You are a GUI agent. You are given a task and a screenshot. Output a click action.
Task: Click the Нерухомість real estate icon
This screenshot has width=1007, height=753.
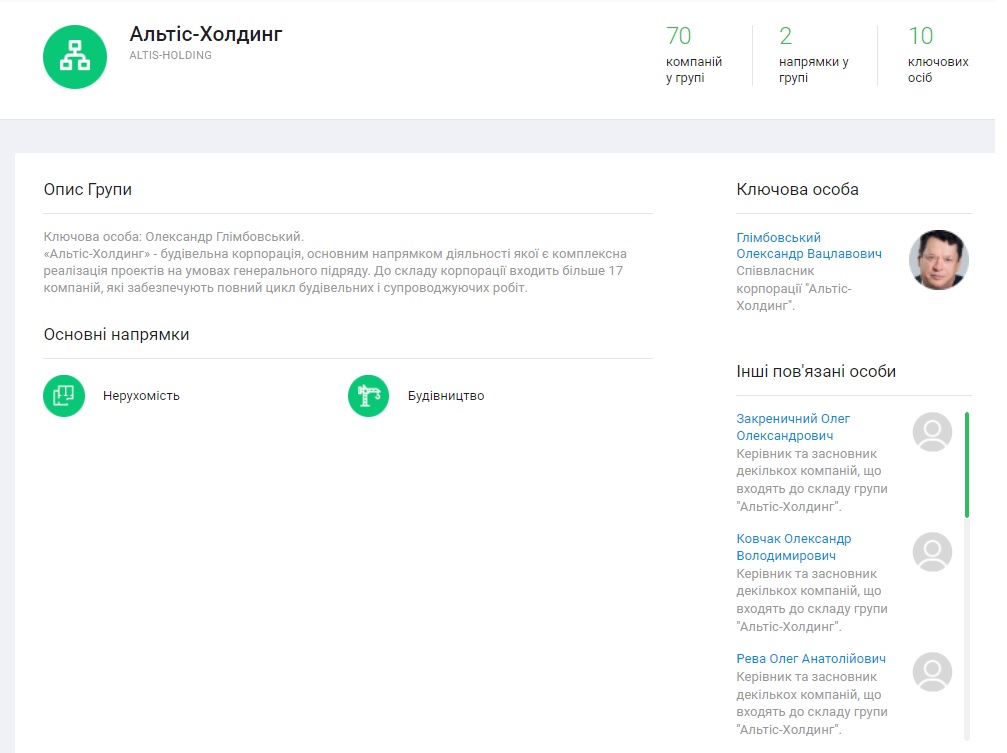64,396
